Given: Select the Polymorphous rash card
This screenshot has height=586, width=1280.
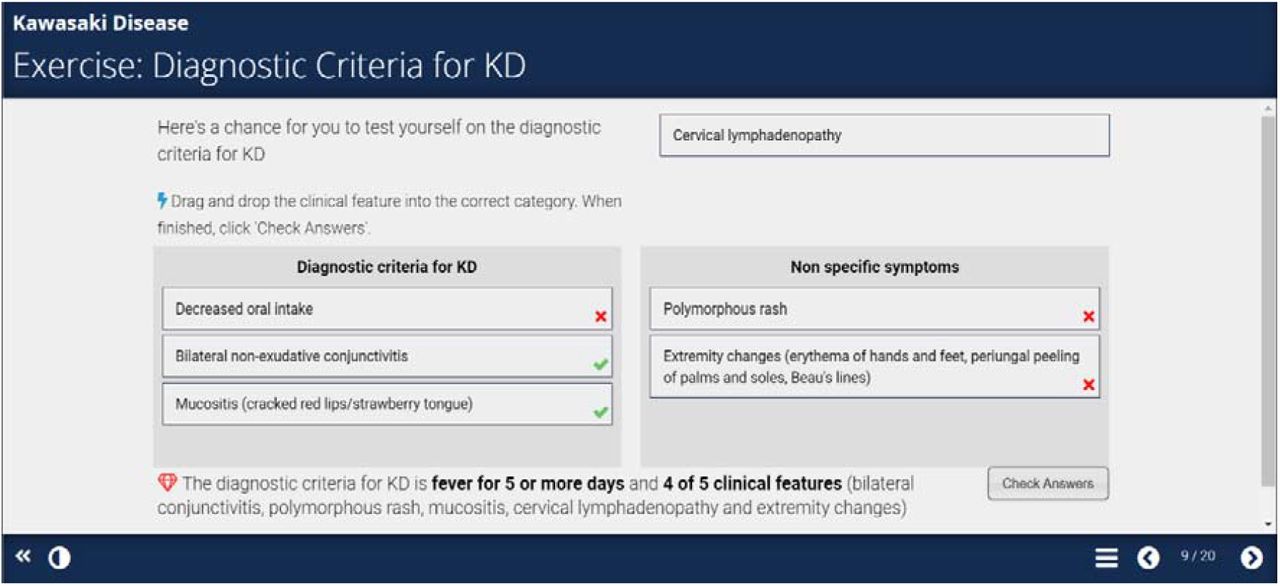Looking at the screenshot, I should tap(874, 309).
